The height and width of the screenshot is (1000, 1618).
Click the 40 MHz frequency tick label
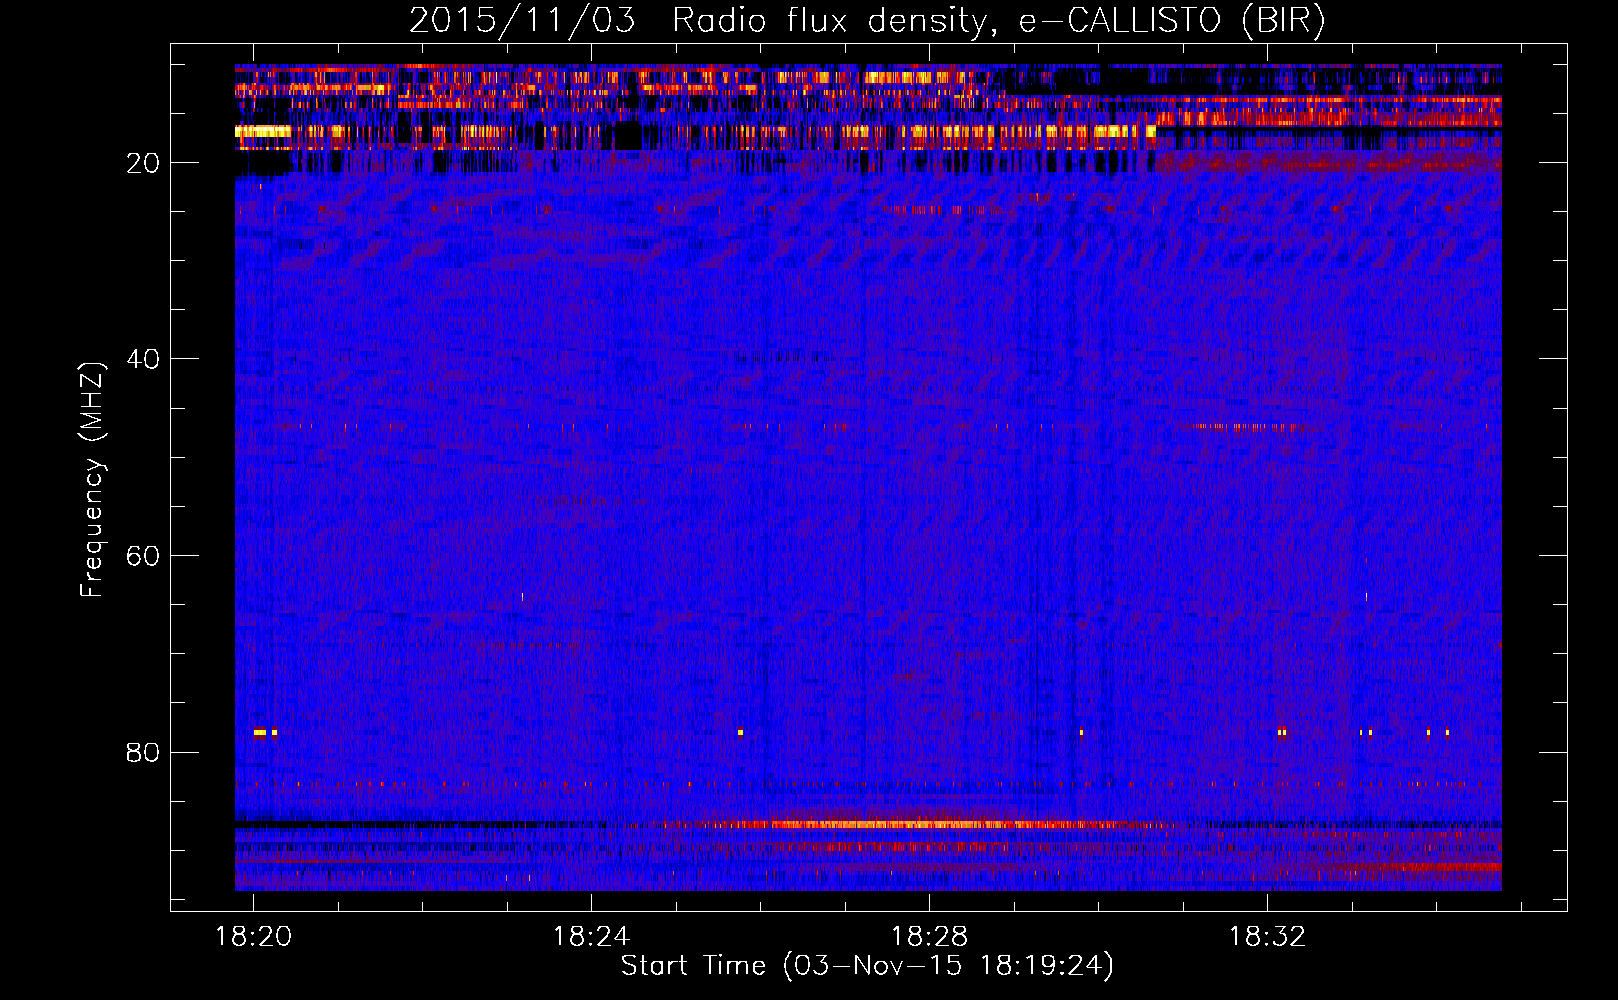(x=143, y=359)
